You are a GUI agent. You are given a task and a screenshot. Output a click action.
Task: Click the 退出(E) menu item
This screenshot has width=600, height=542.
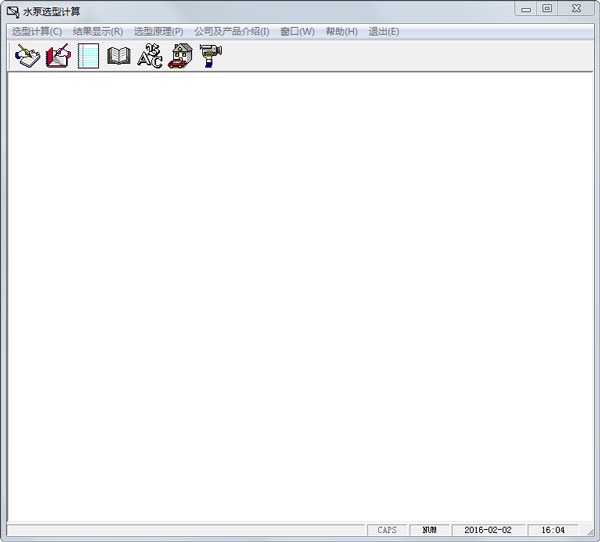point(383,32)
